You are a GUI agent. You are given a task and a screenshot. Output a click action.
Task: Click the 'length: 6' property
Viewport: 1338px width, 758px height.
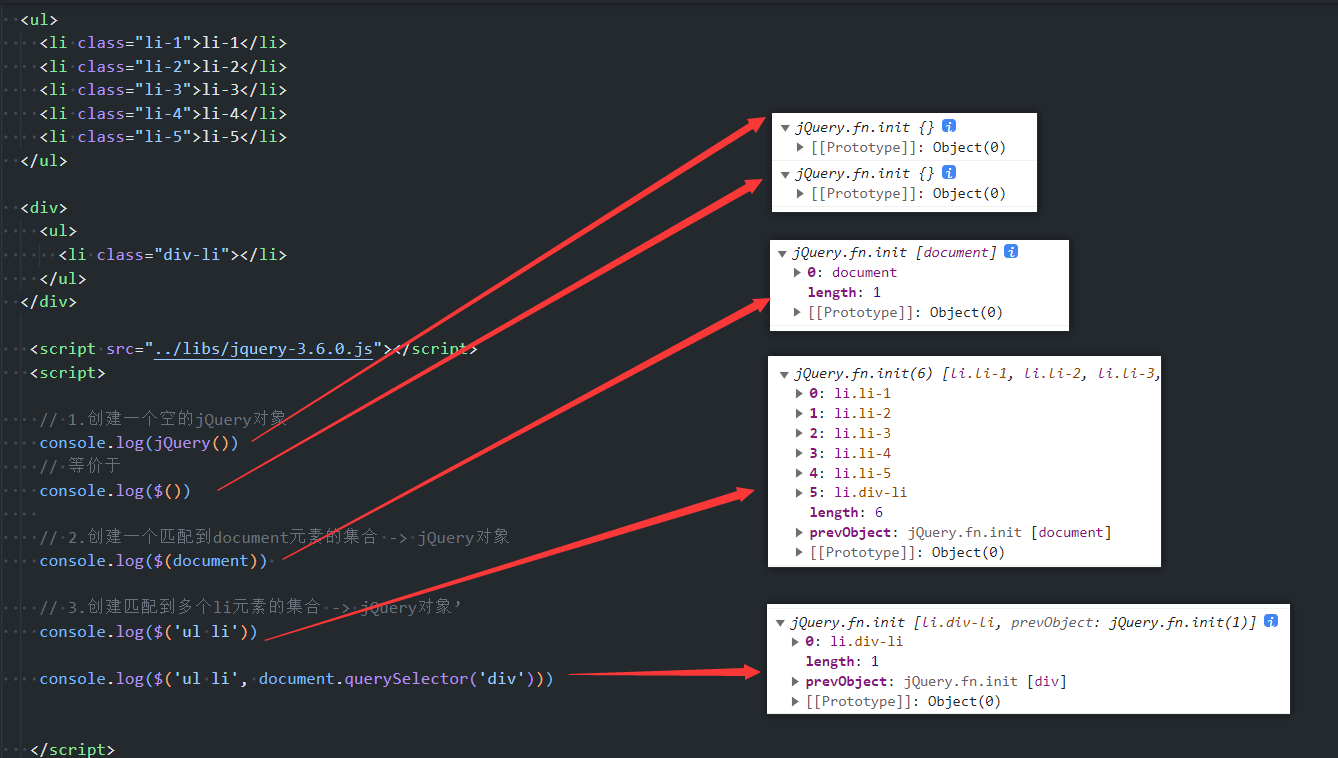pos(846,512)
